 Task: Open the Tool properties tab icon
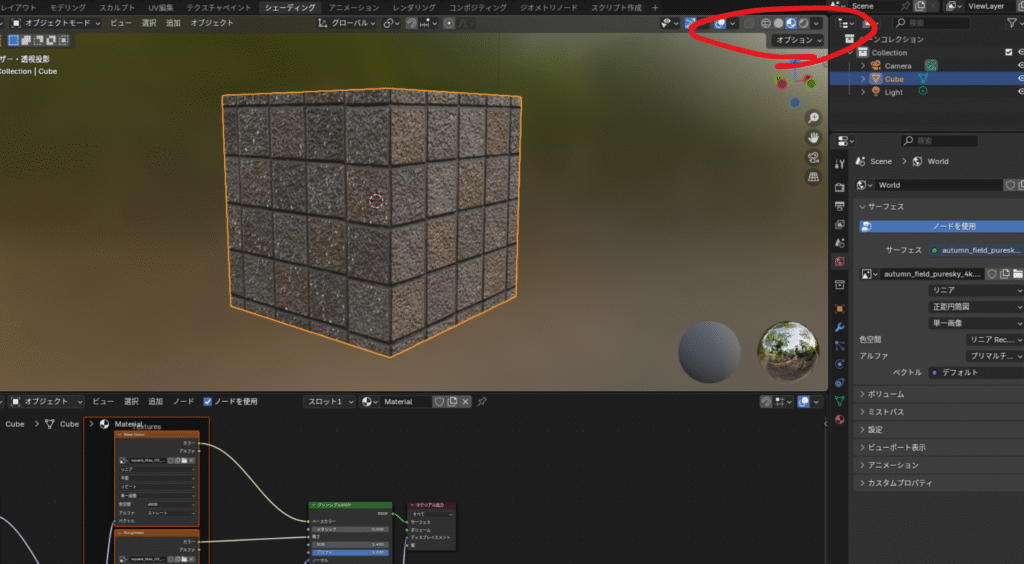point(840,164)
